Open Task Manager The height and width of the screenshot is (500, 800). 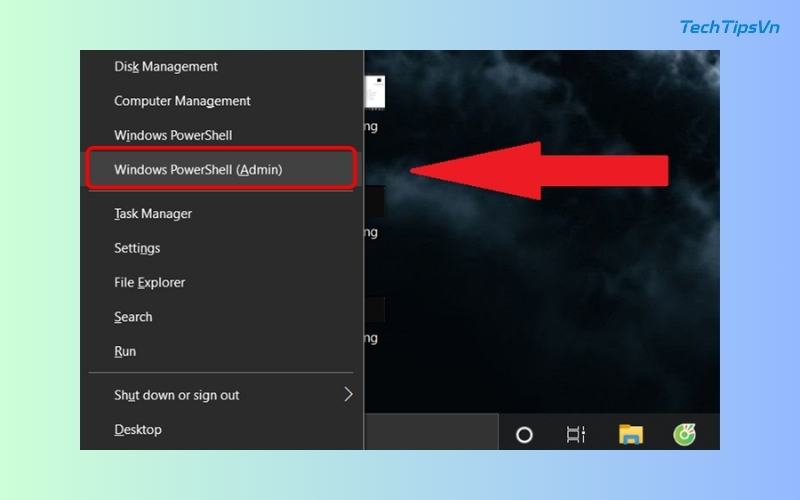click(221, 213)
